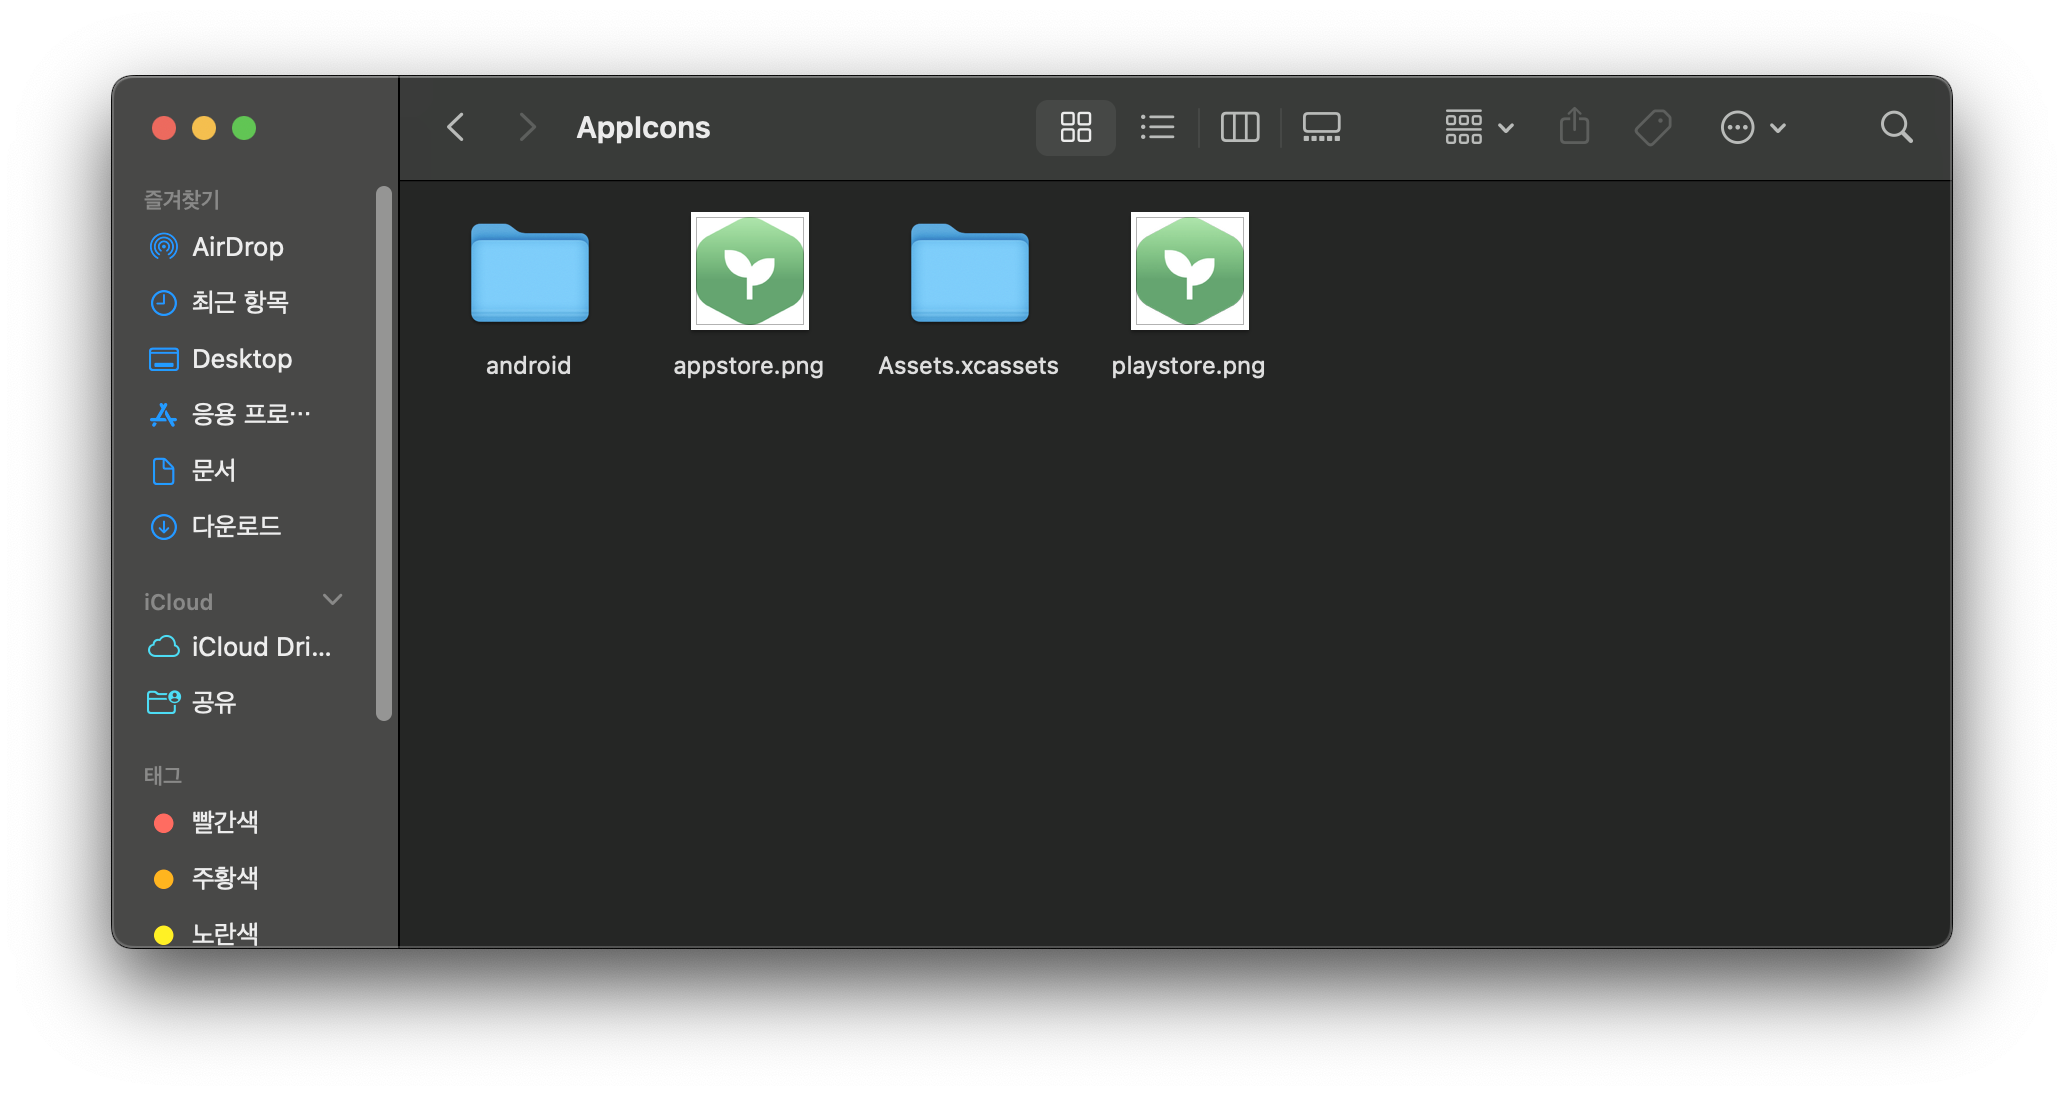Select the appstore.png thumbnail
Image resolution: width=2064 pixels, height=1096 pixels.
coord(749,271)
